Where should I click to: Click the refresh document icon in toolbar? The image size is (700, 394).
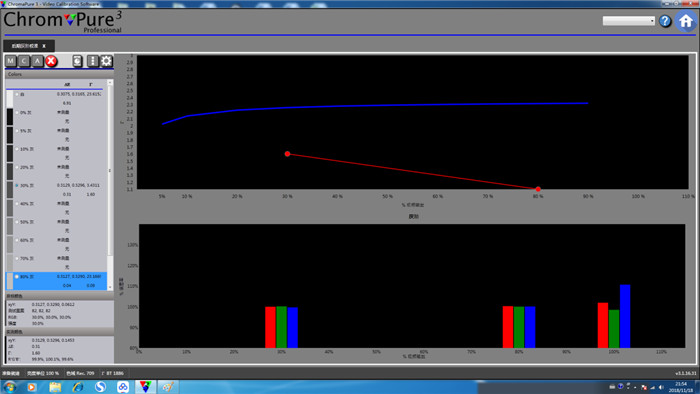tap(77, 61)
